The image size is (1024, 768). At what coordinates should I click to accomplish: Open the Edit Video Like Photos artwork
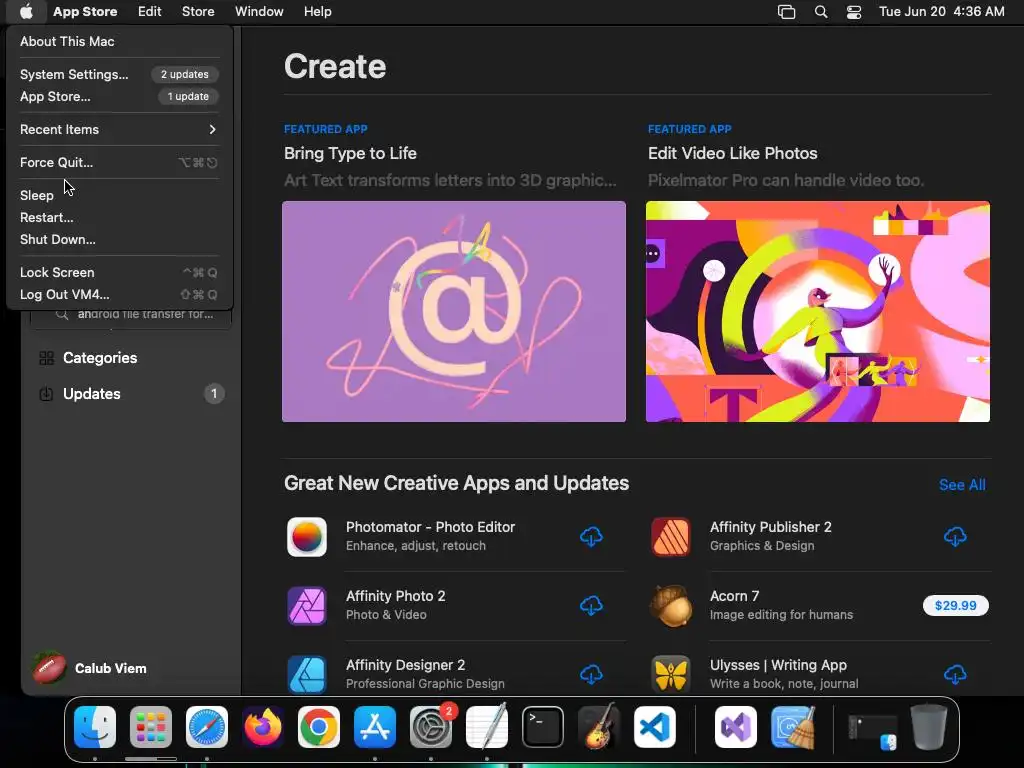point(818,312)
